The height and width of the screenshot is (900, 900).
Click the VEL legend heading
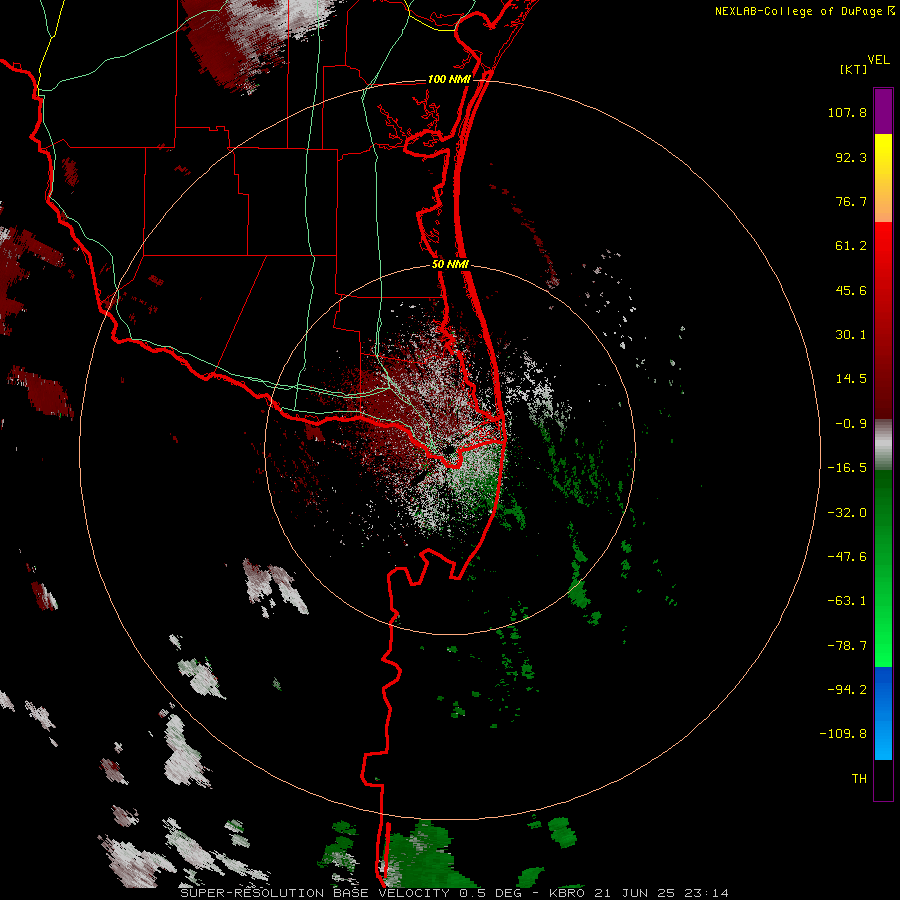878,60
